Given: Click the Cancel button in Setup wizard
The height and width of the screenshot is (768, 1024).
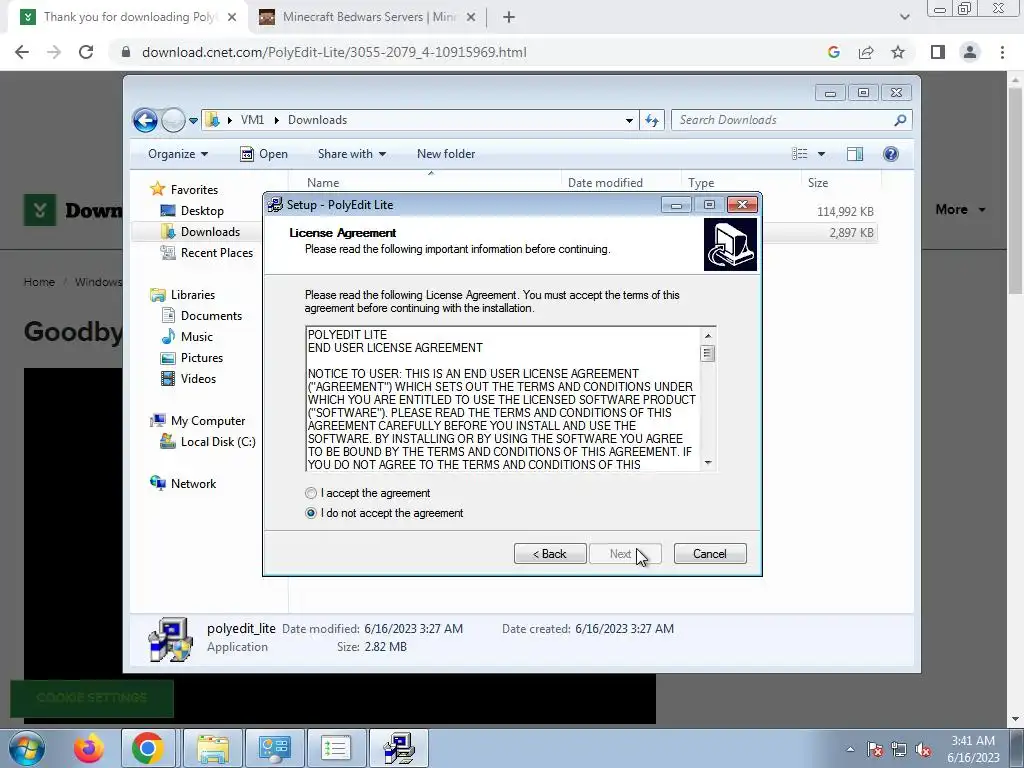Looking at the screenshot, I should (x=710, y=554).
